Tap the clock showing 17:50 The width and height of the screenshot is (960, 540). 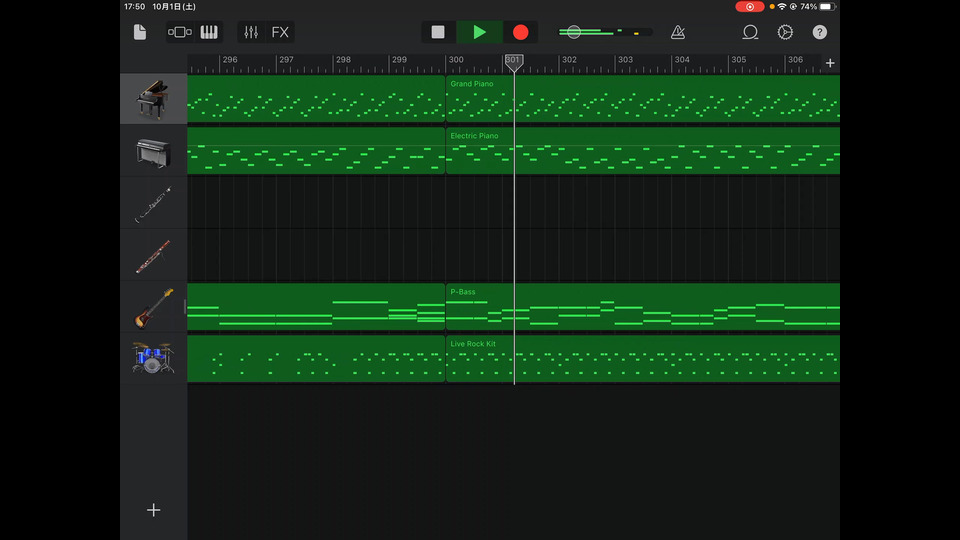[134, 7]
